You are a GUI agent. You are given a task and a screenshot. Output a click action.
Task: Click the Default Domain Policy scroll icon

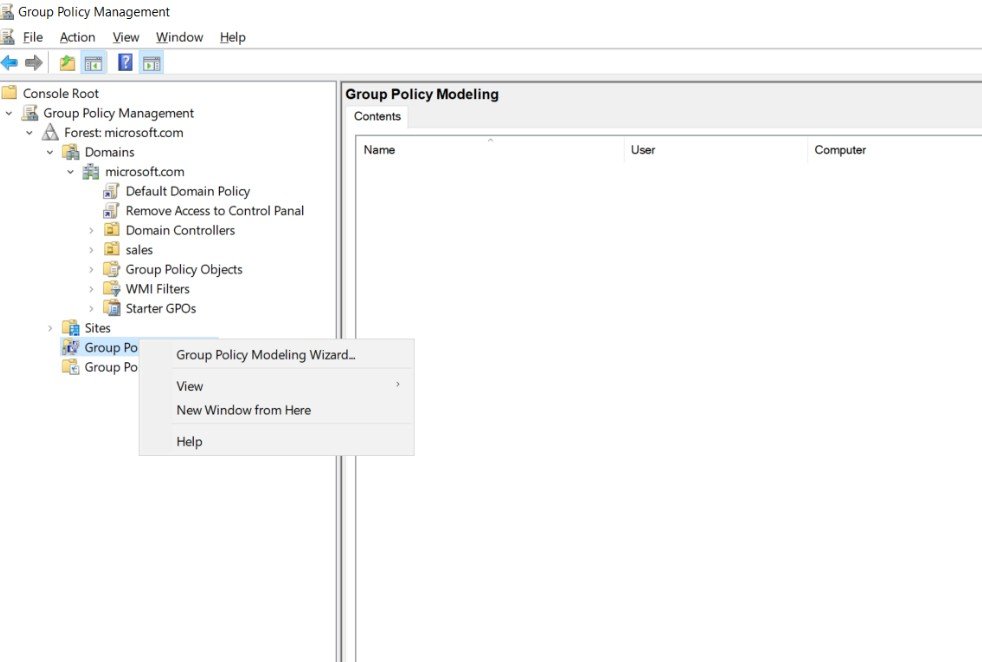(111, 191)
